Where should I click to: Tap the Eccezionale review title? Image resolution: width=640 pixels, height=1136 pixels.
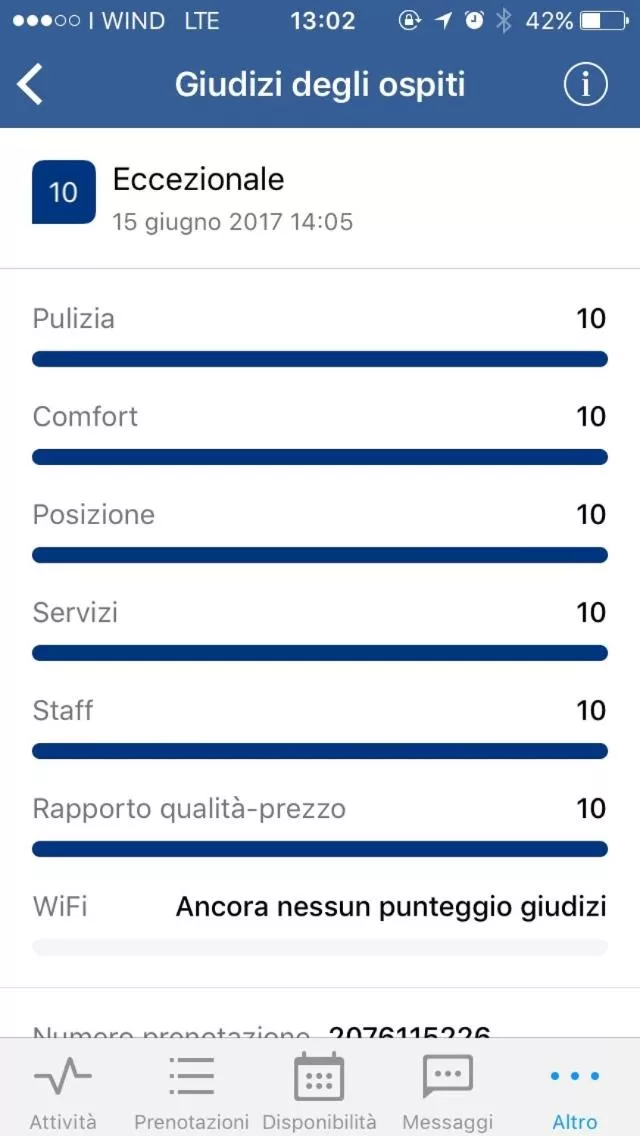(x=198, y=180)
